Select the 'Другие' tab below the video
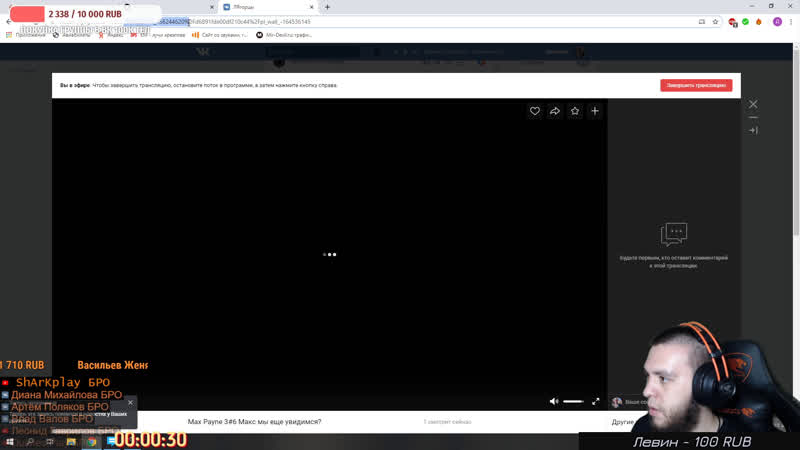 [x=622, y=422]
